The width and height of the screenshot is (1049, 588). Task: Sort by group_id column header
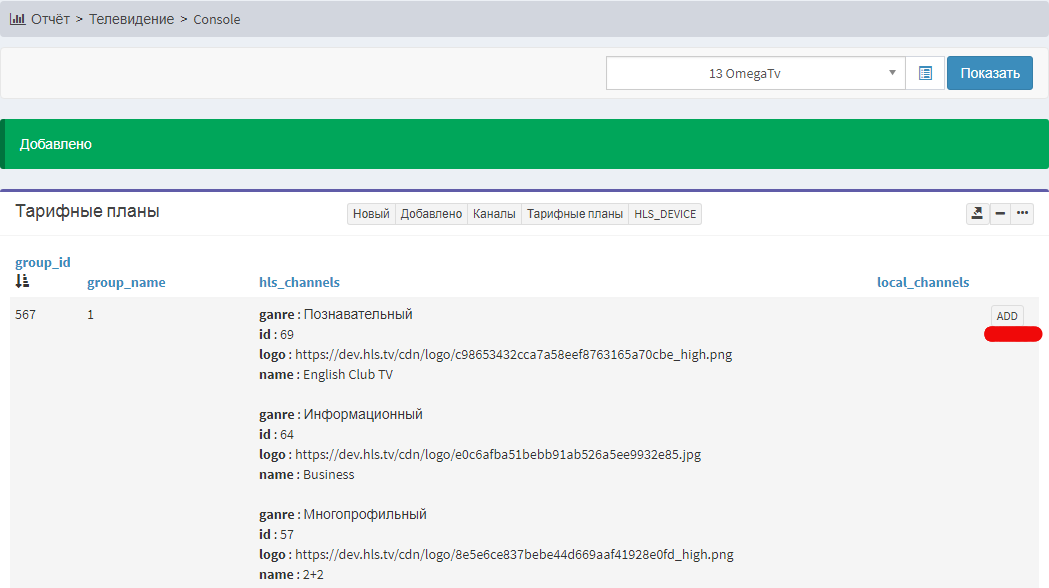point(43,262)
